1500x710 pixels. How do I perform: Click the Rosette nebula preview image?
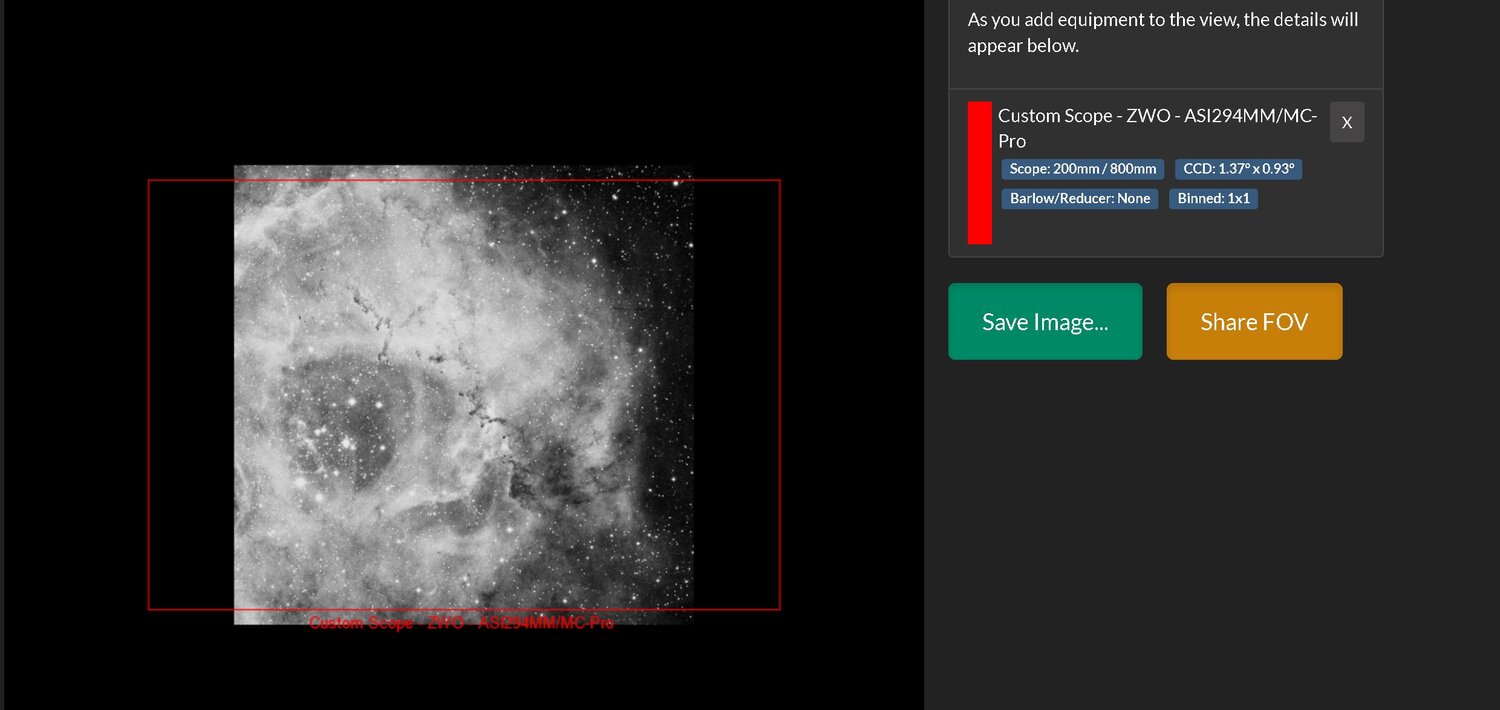tap(464, 395)
